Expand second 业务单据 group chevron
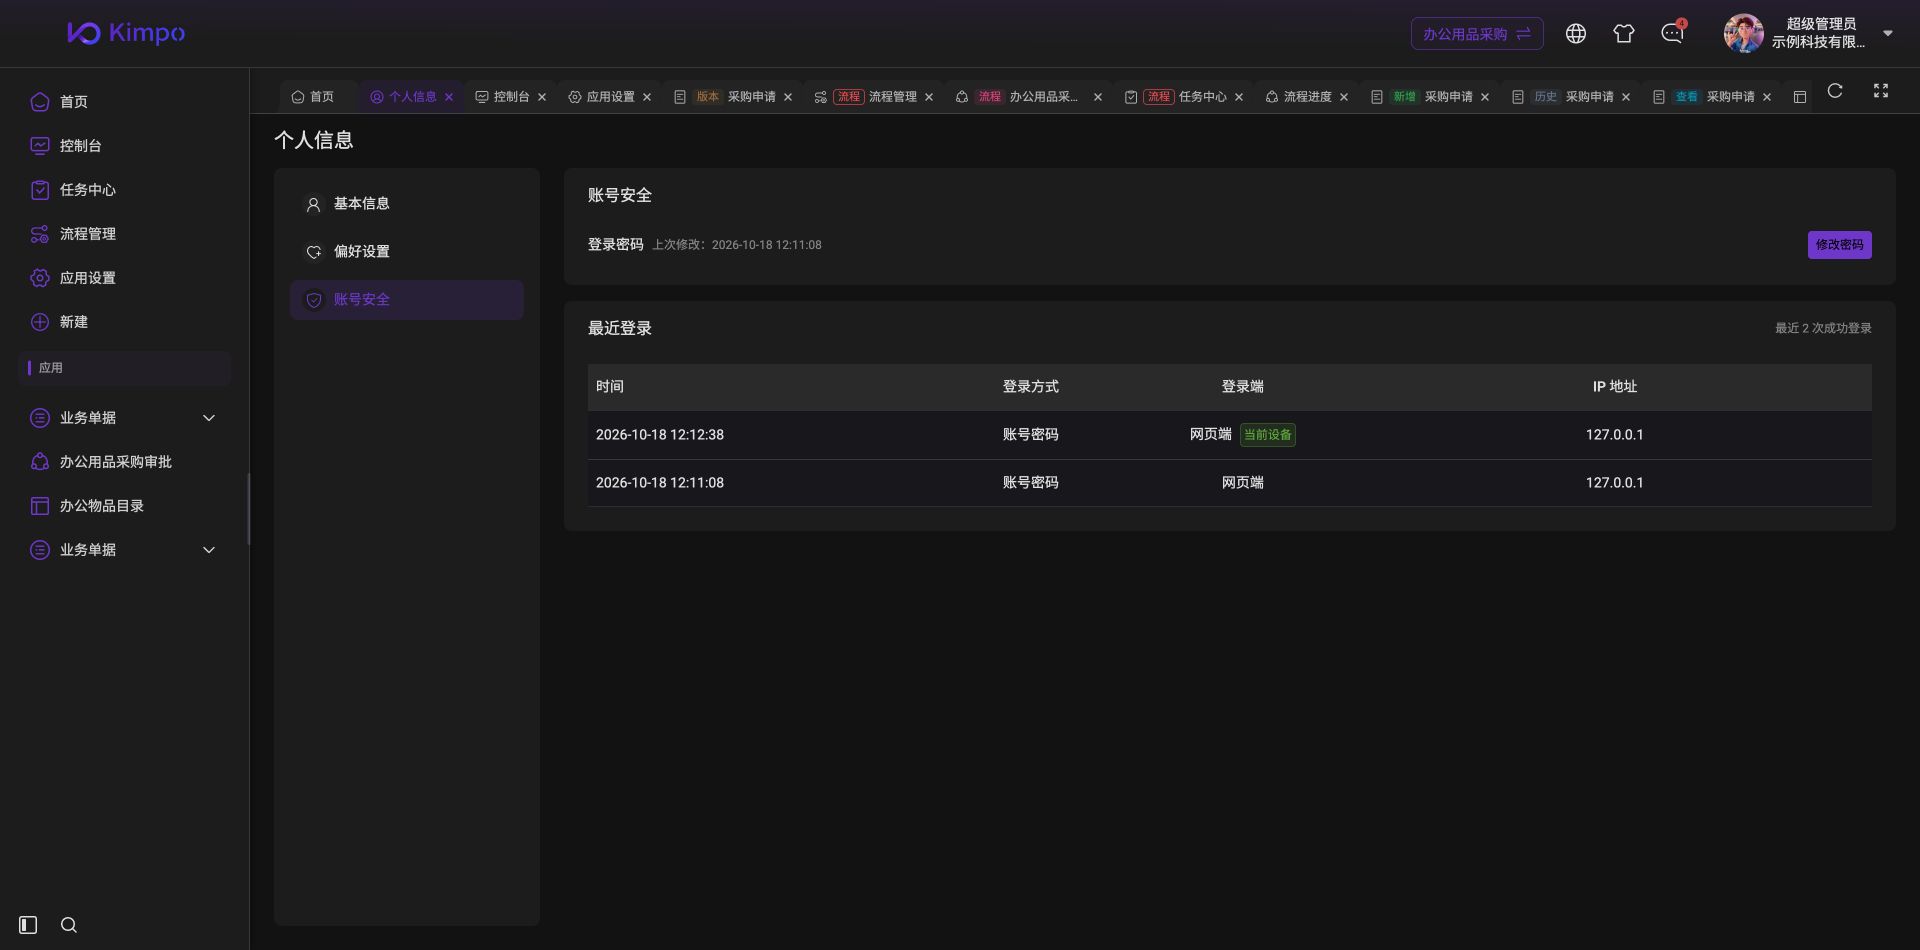 [x=209, y=550]
